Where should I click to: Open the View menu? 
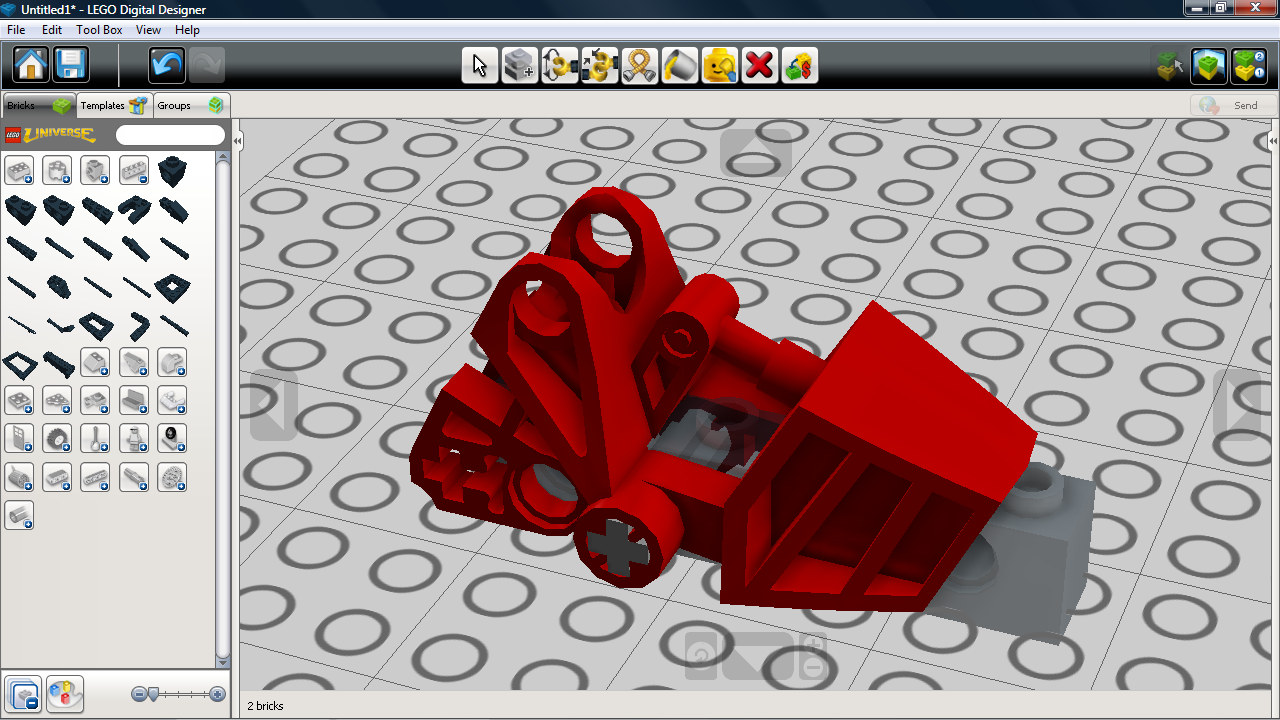pyautogui.click(x=148, y=30)
